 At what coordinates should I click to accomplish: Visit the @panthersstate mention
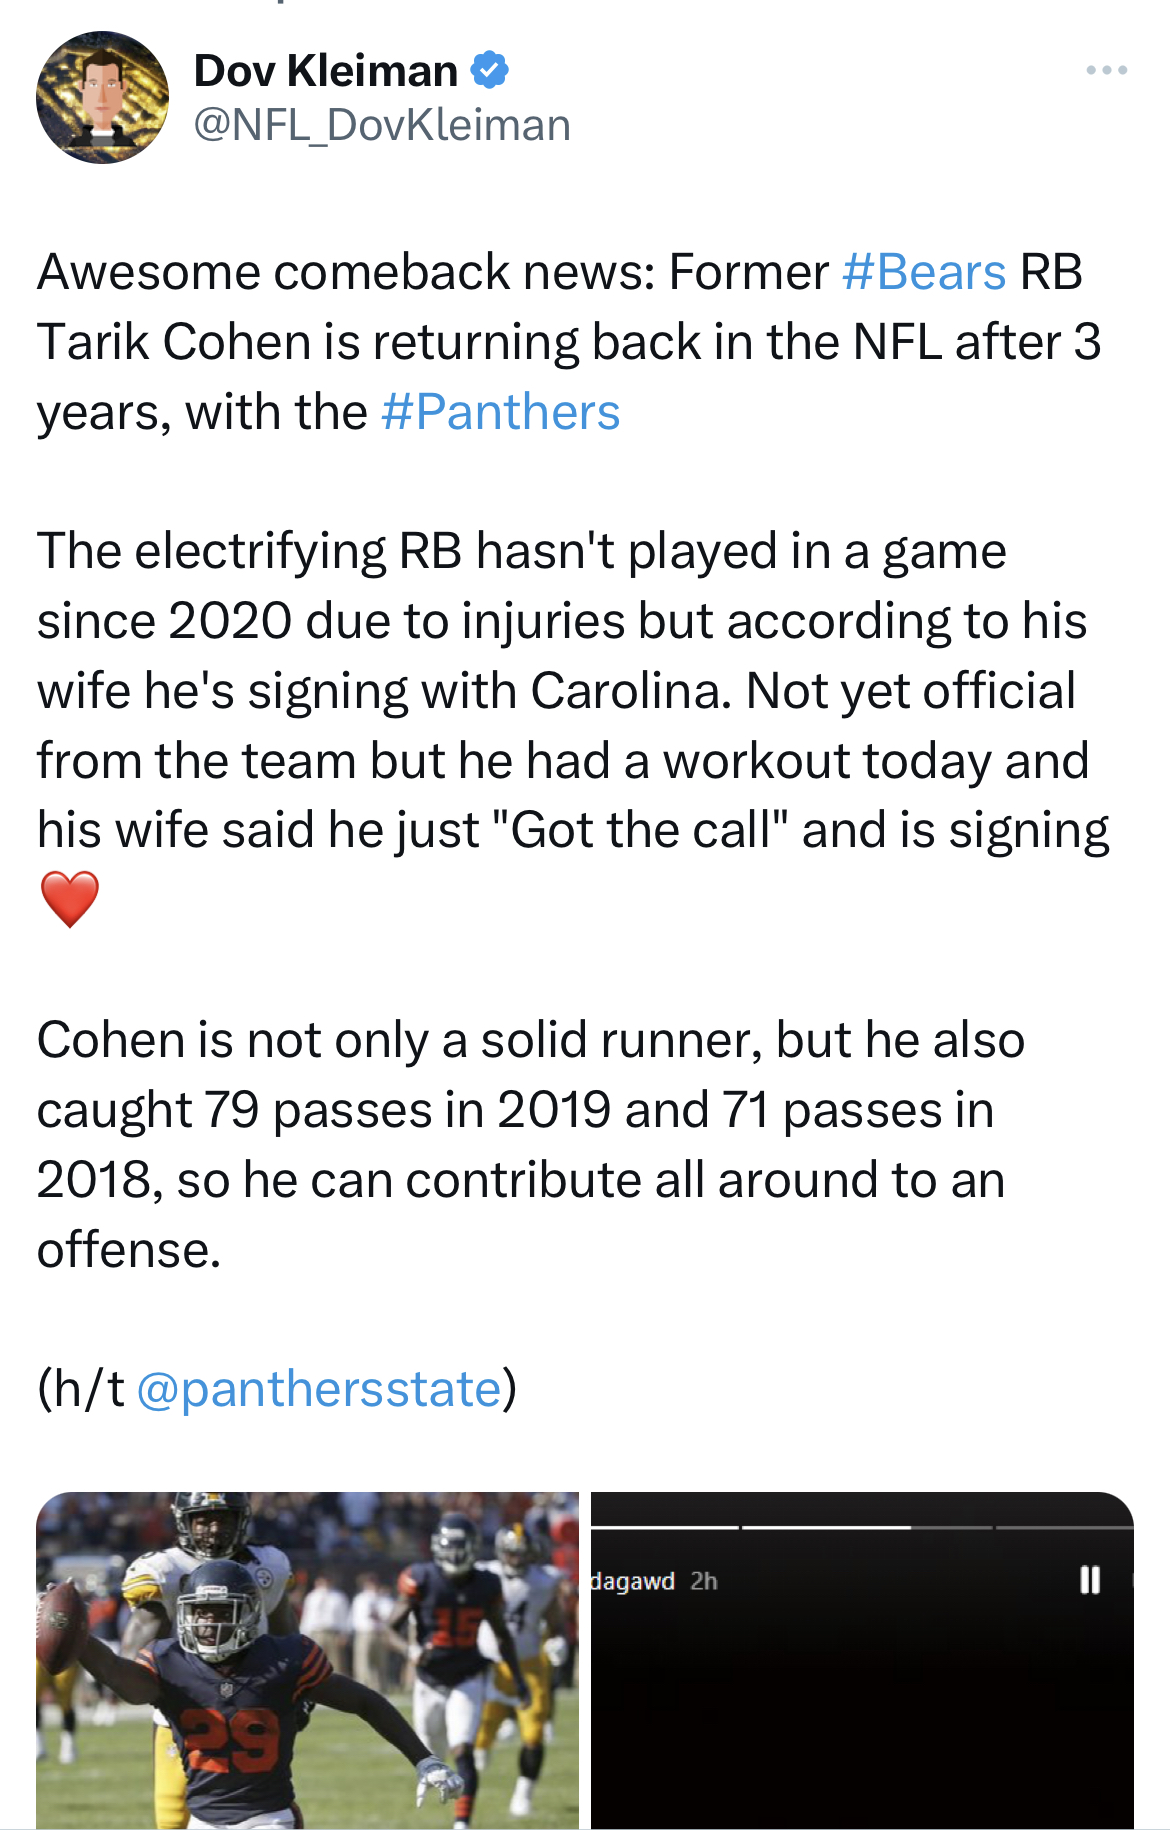[x=318, y=1389]
